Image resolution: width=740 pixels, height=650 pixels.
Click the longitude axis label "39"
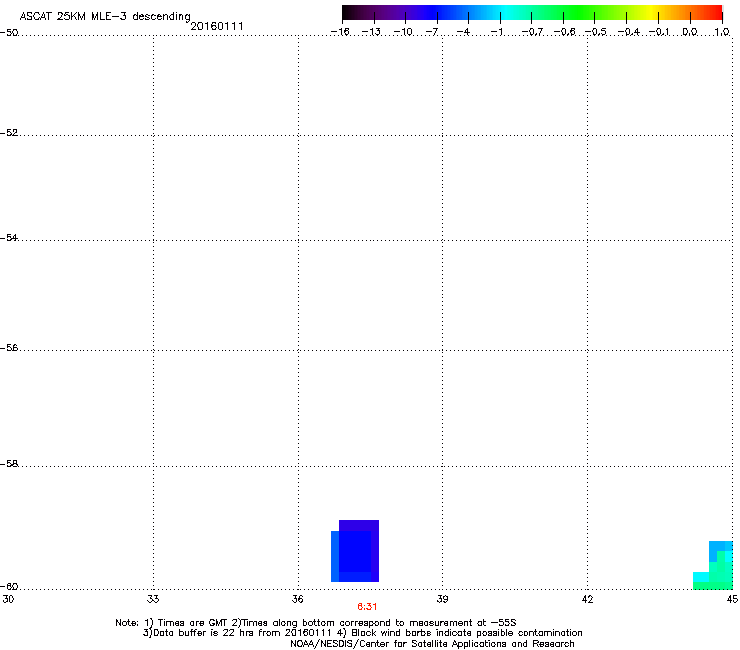click(x=442, y=599)
